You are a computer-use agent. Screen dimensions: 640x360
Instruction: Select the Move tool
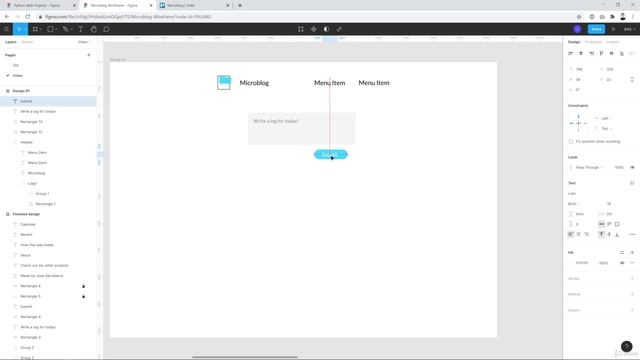(x=19, y=29)
